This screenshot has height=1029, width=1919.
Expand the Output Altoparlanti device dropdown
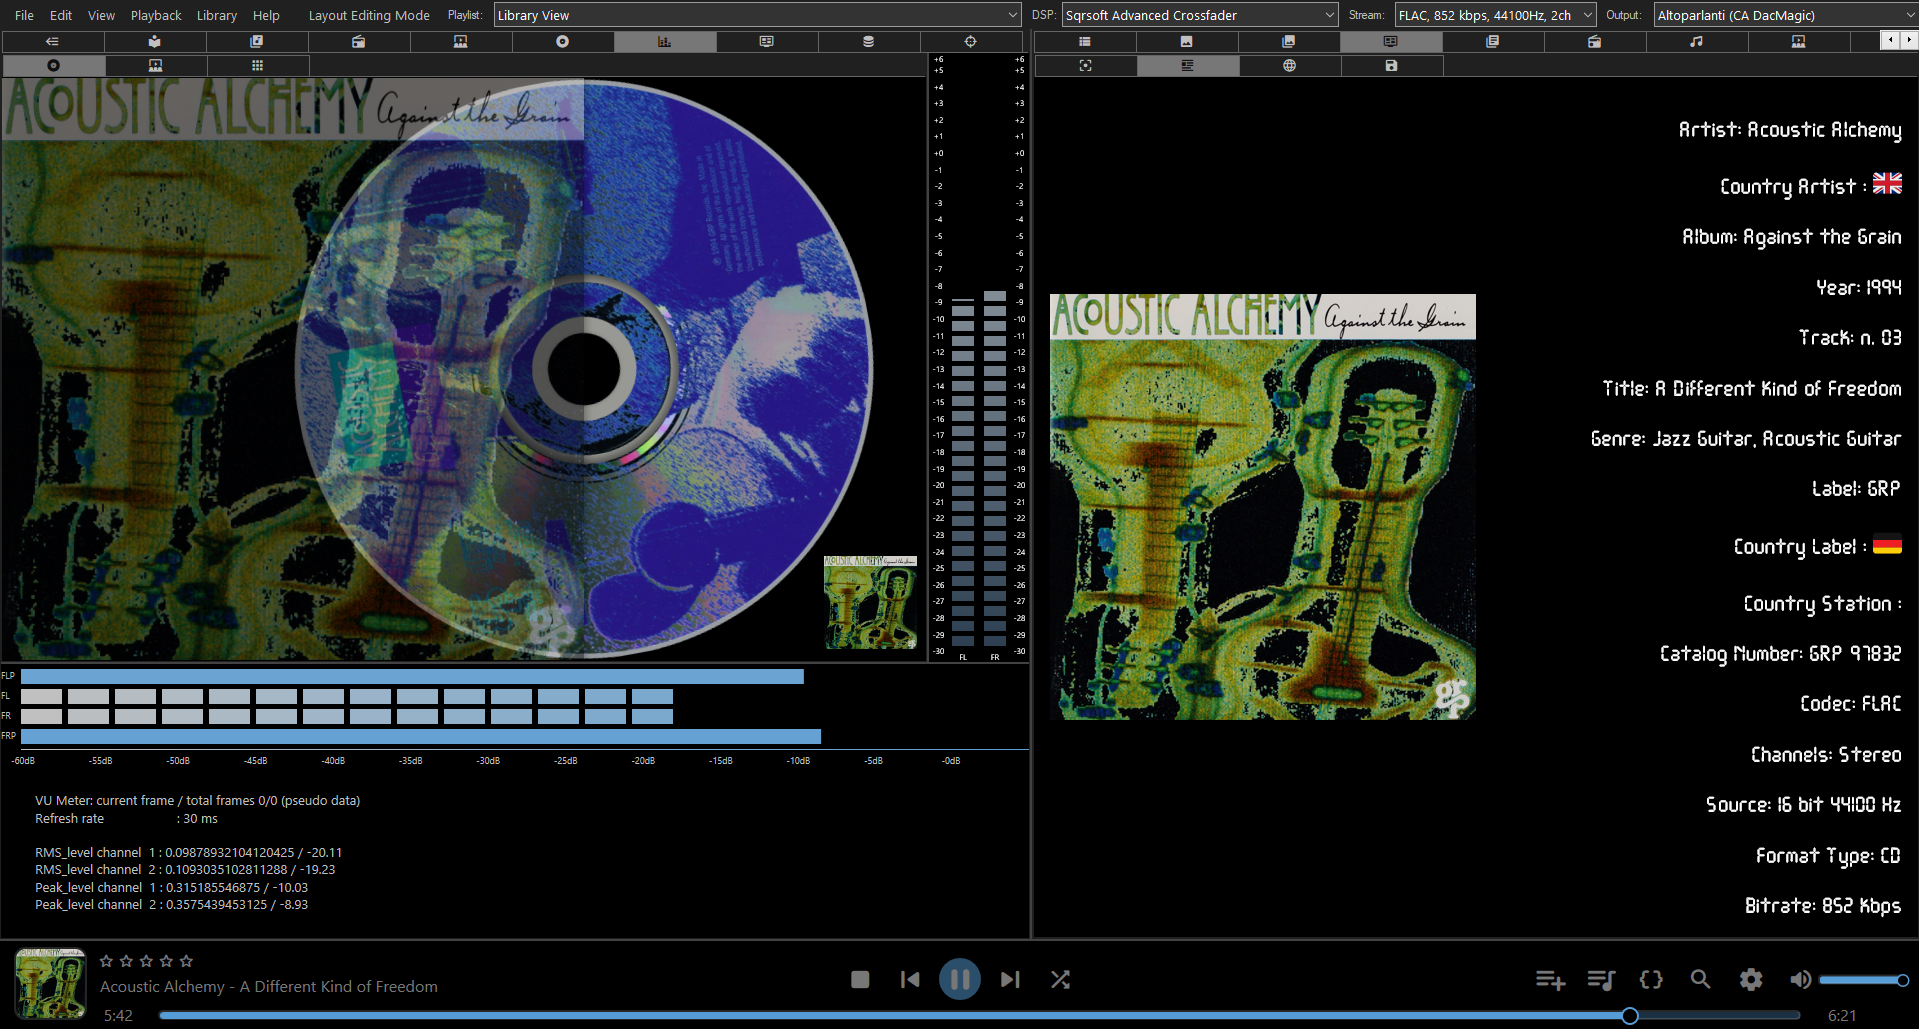pyautogui.click(x=1786, y=15)
